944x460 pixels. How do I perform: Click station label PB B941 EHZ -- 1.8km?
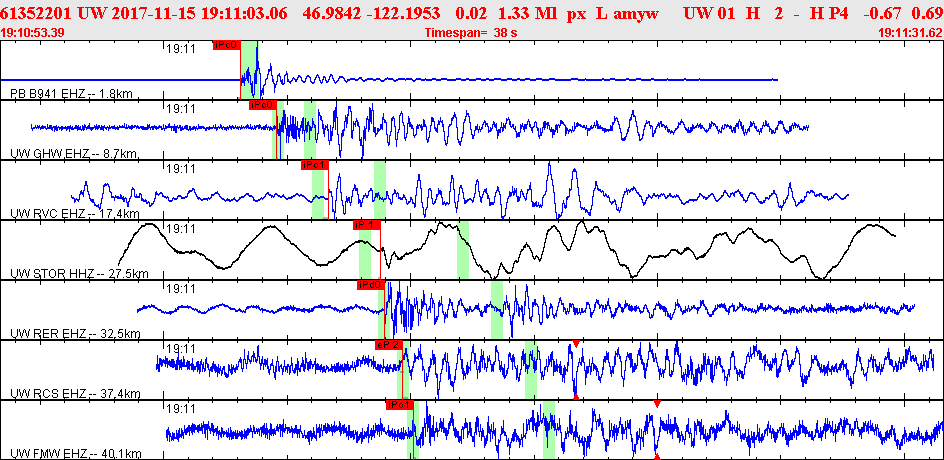pos(72,93)
